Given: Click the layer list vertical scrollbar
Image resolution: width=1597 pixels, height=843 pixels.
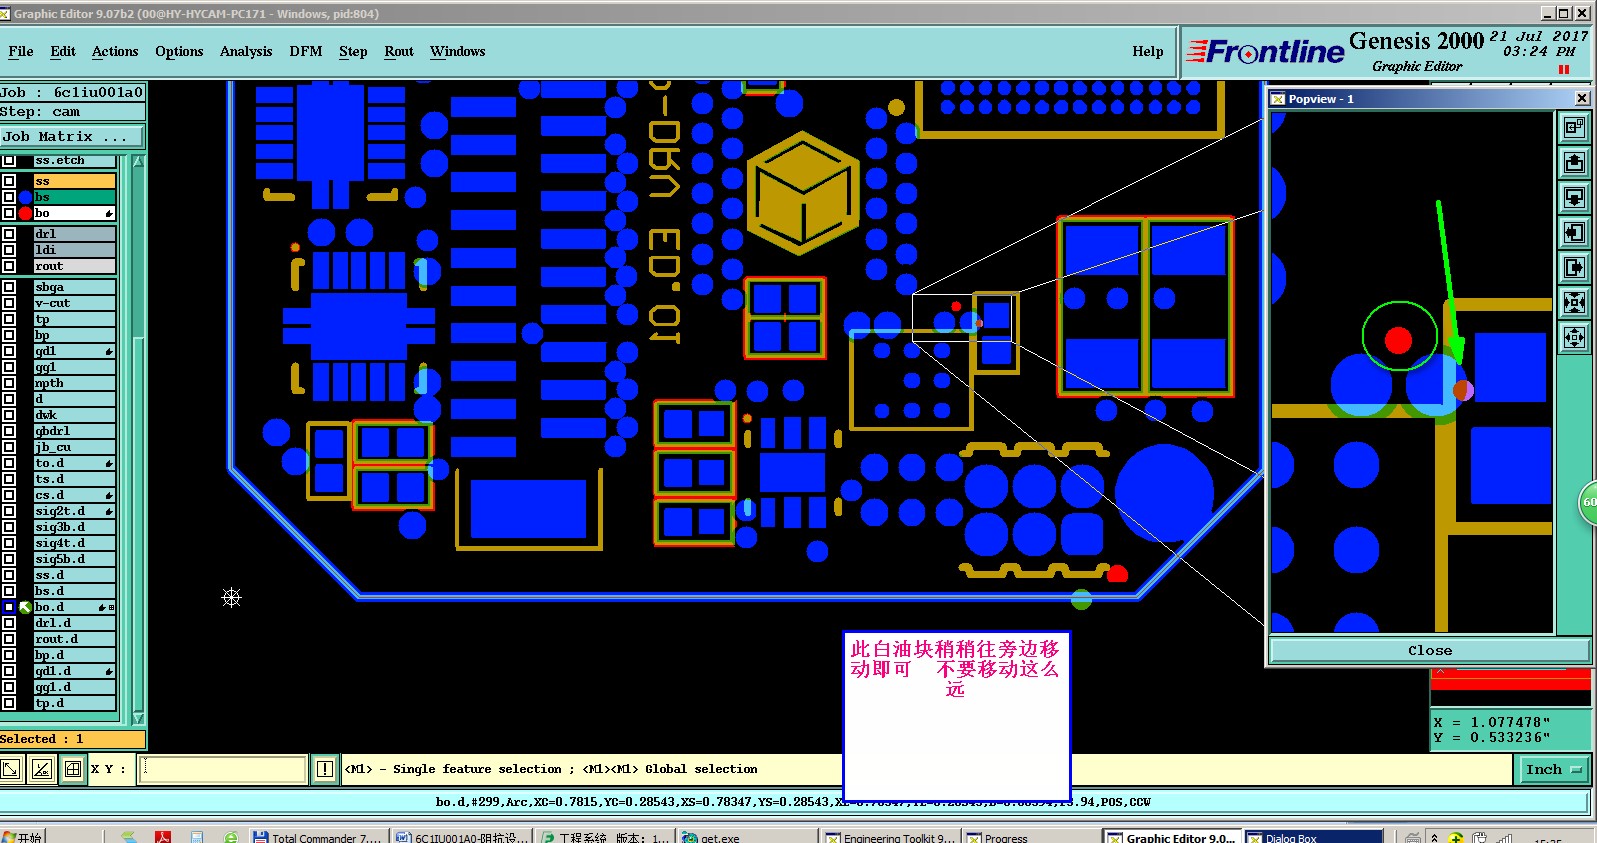Looking at the screenshot, I should point(138,440).
